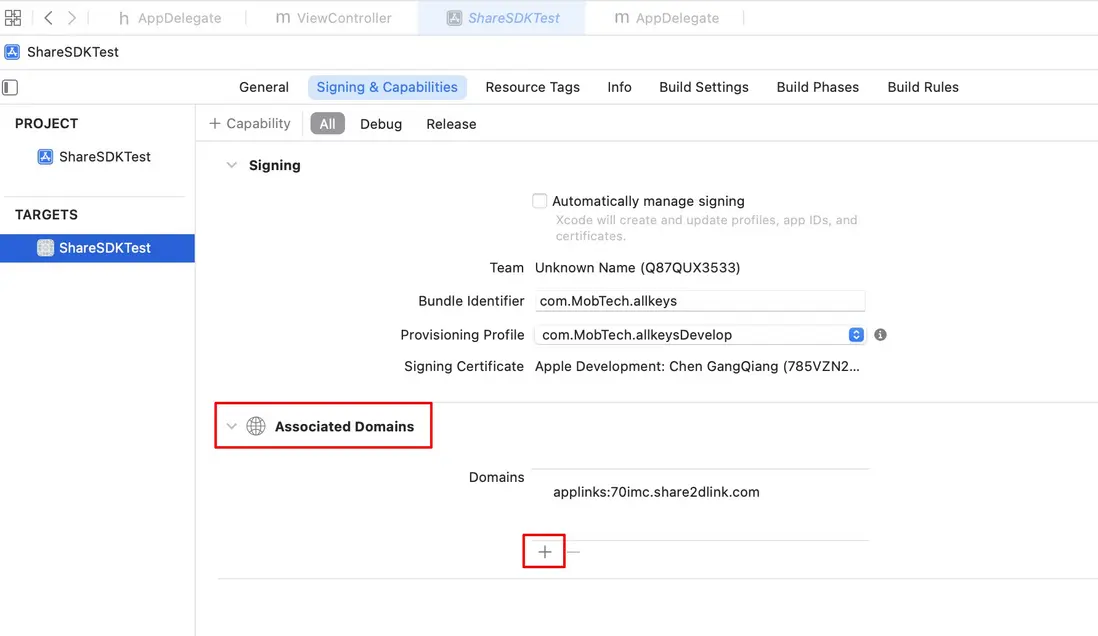Image resolution: width=1098 pixels, height=636 pixels.
Task: Open the General tab
Action: [264, 87]
